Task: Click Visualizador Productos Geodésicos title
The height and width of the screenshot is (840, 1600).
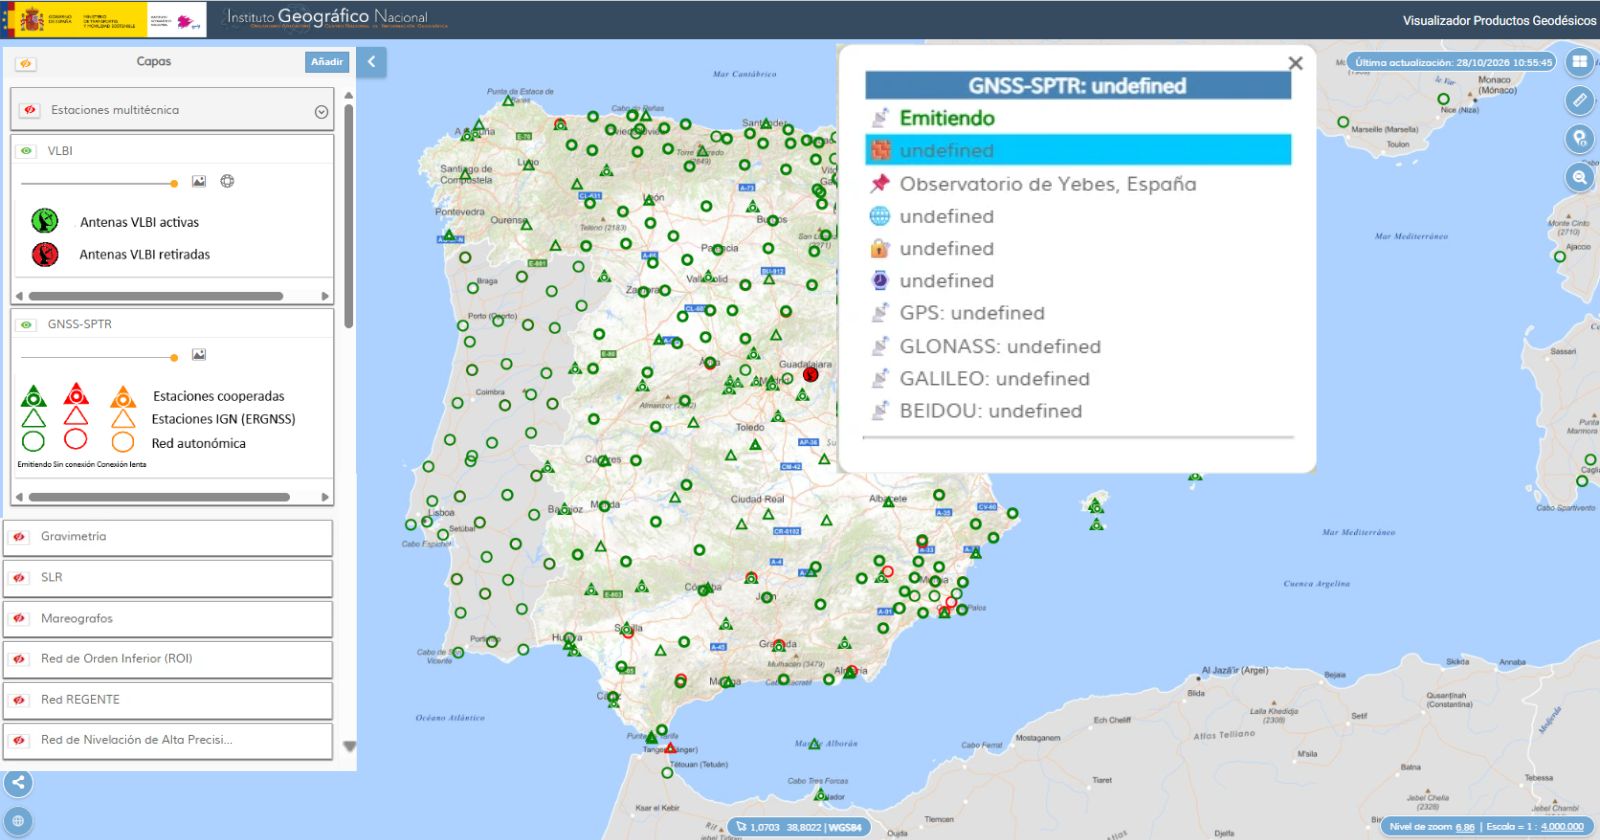Action: pyautogui.click(x=1499, y=20)
